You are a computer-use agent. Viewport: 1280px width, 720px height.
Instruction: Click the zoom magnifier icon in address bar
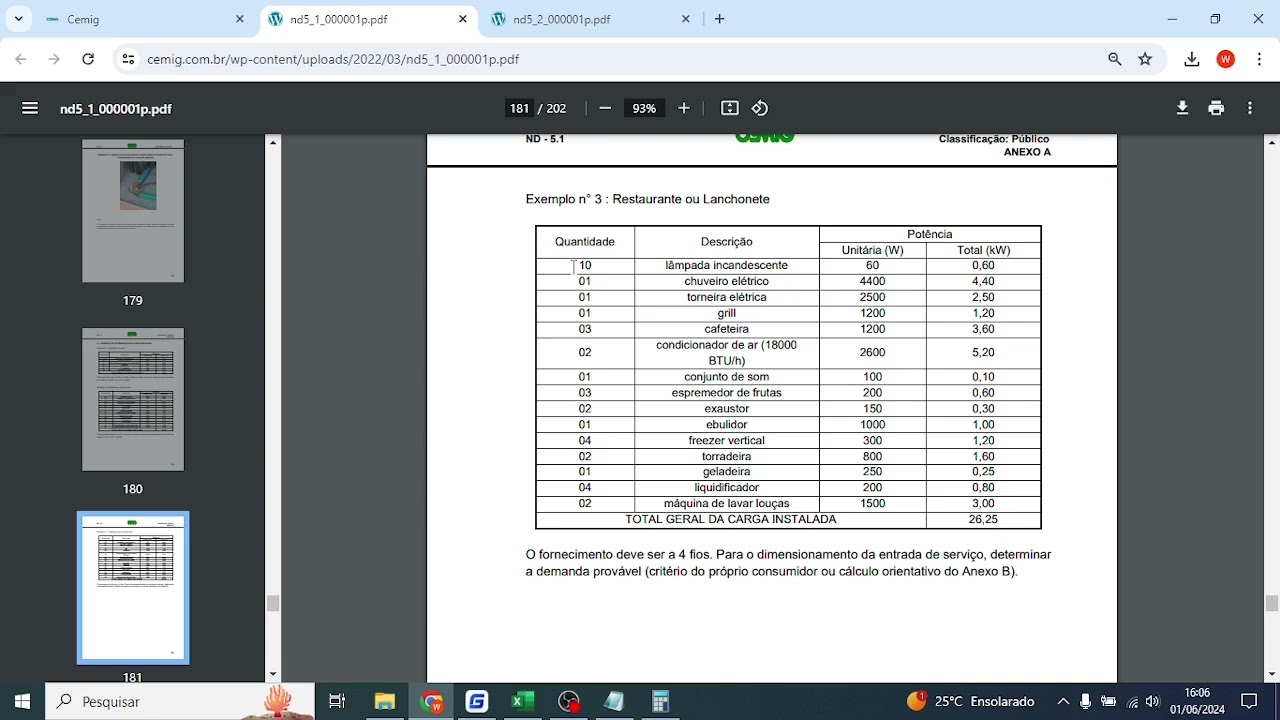click(x=1115, y=59)
